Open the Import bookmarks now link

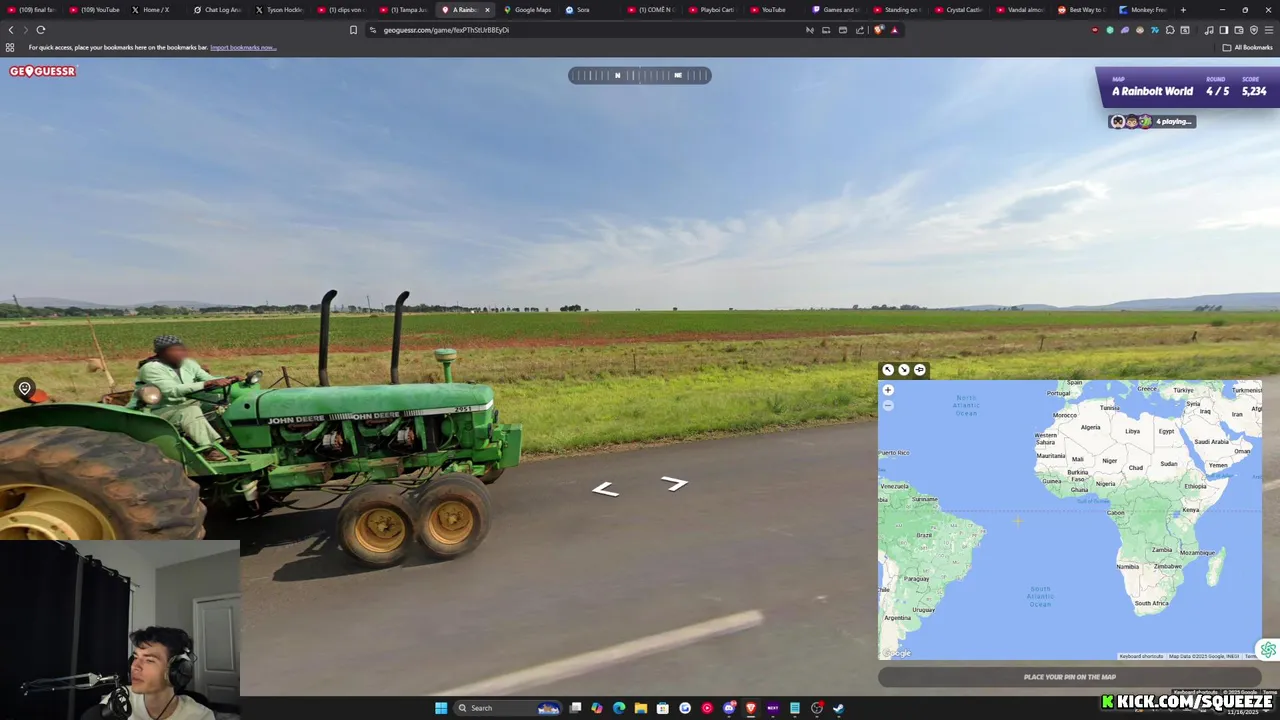243,47
